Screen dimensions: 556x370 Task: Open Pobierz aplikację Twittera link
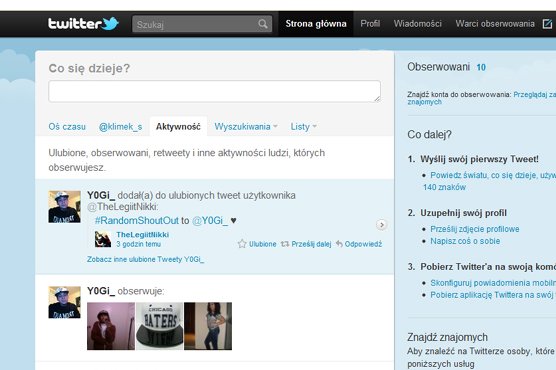[493, 295]
